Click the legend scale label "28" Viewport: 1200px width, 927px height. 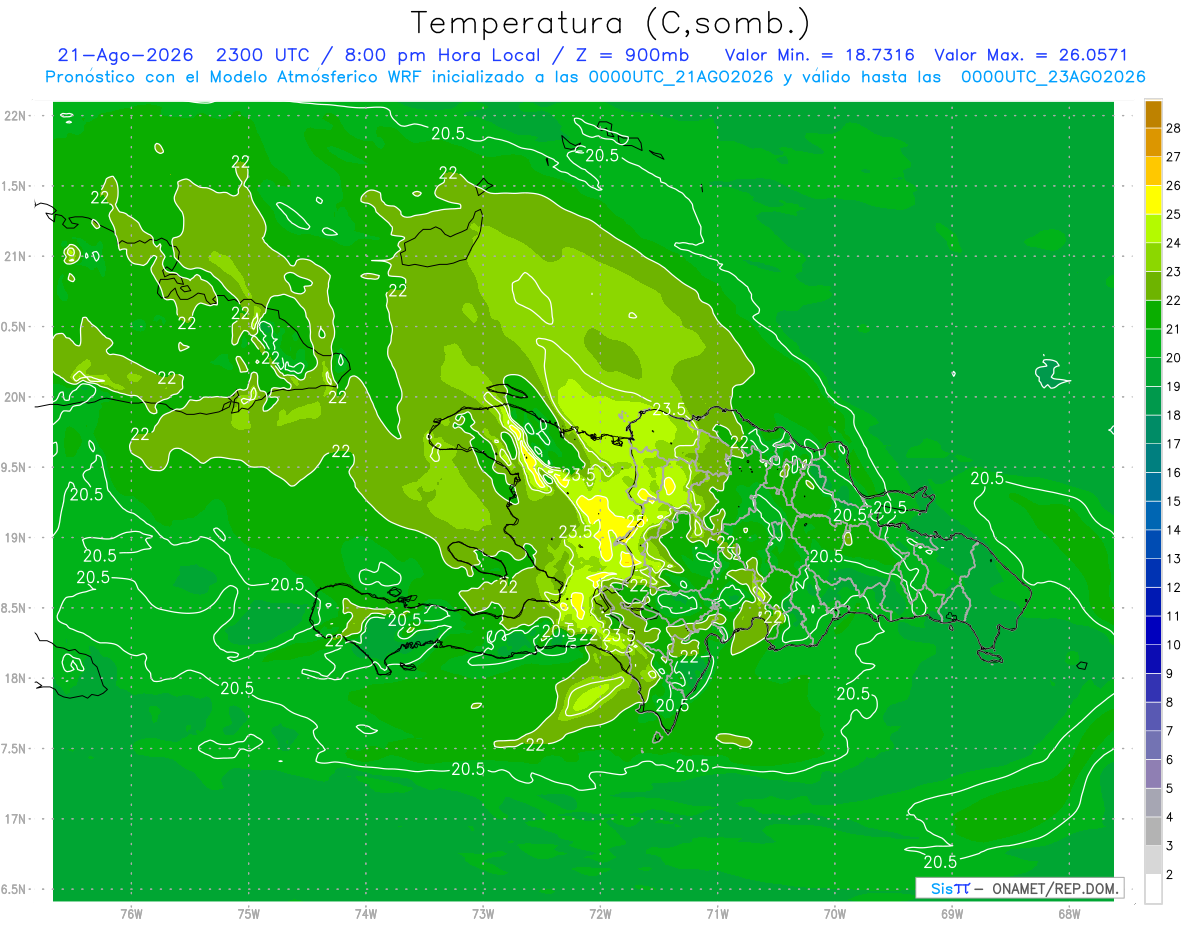coord(1174,128)
